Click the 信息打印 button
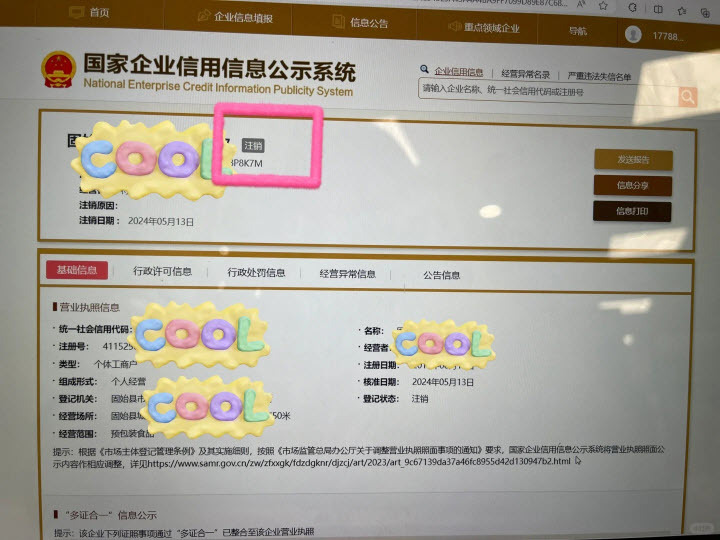The height and width of the screenshot is (540, 720). tap(632, 211)
